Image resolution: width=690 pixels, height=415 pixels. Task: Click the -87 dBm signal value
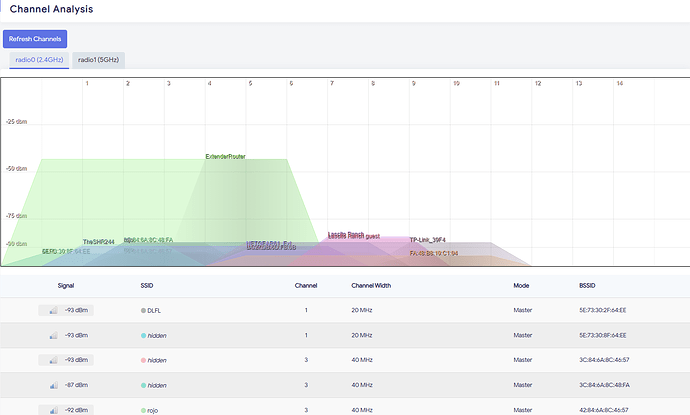coord(77,385)
